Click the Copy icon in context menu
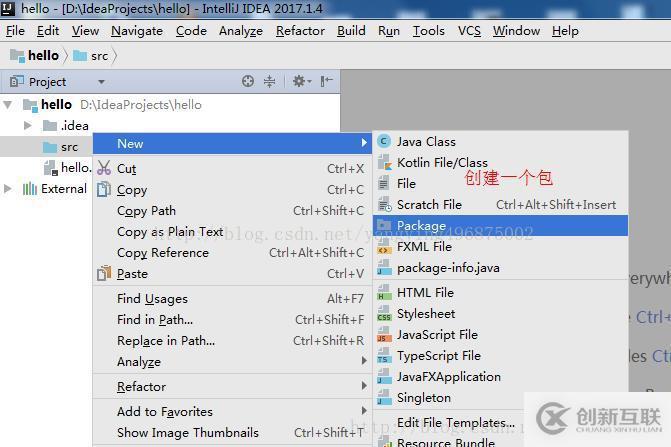The height and width of the screenshot is (447, 671). [104, 189]
